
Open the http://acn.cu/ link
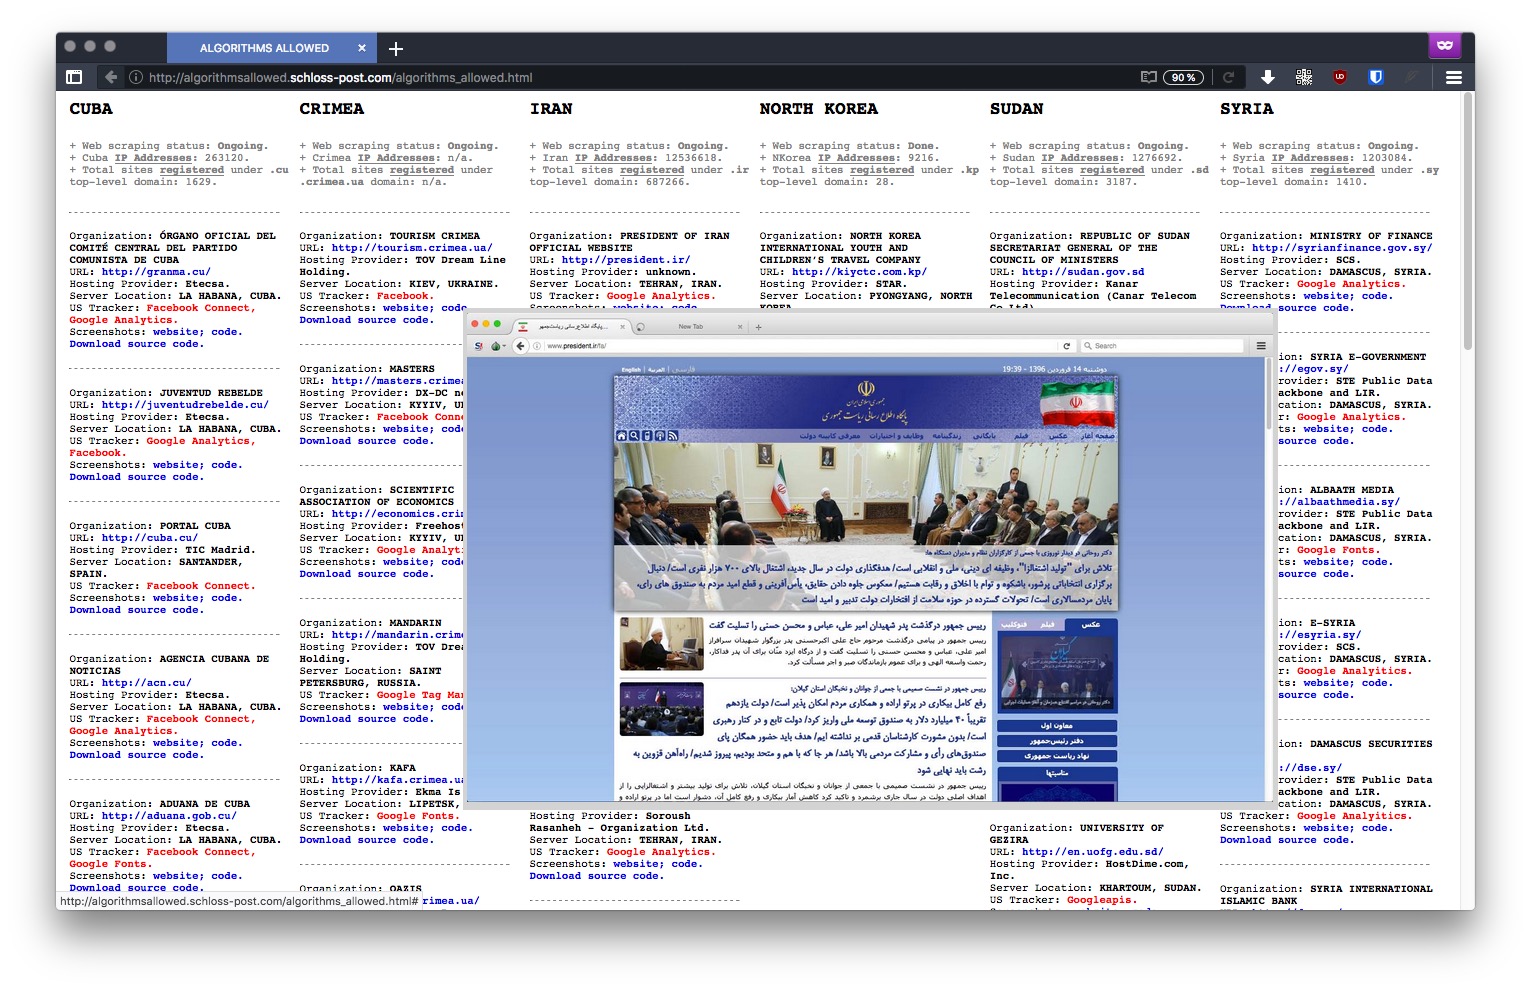pyautogui.click(x=146, y=683)
